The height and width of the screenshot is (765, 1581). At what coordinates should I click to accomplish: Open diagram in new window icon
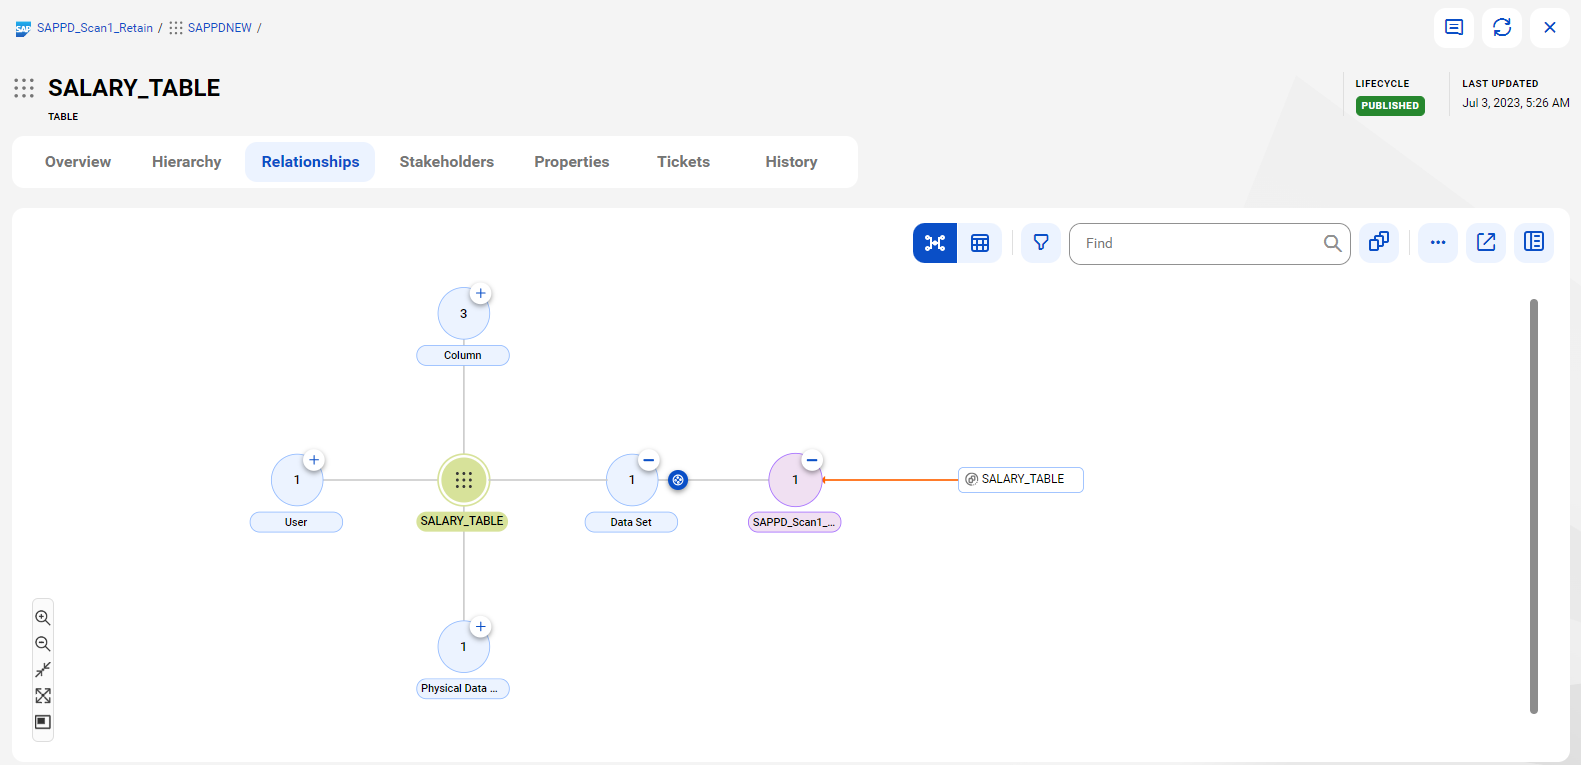point(1486,242)
